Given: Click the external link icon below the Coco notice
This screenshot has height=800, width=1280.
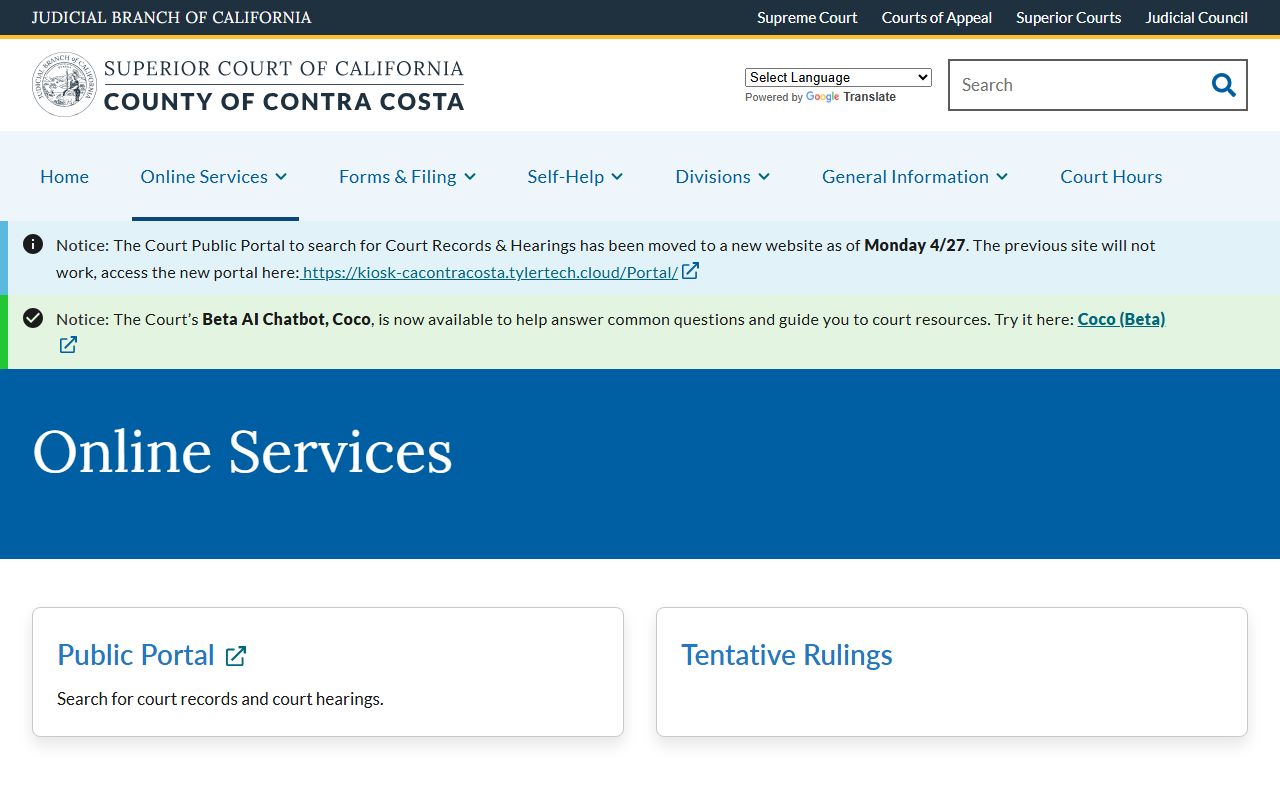Looking at the screenshot, I should click(68, 345).
